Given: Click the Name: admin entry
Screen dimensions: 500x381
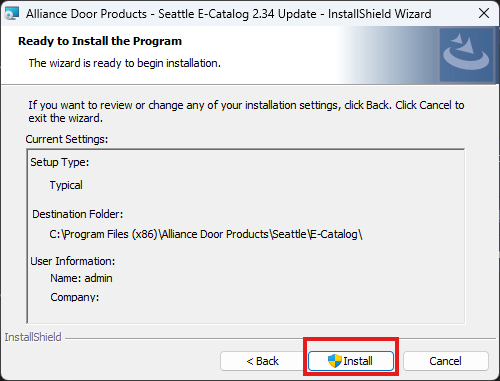Looking at the screenshot, I should 81,278.
